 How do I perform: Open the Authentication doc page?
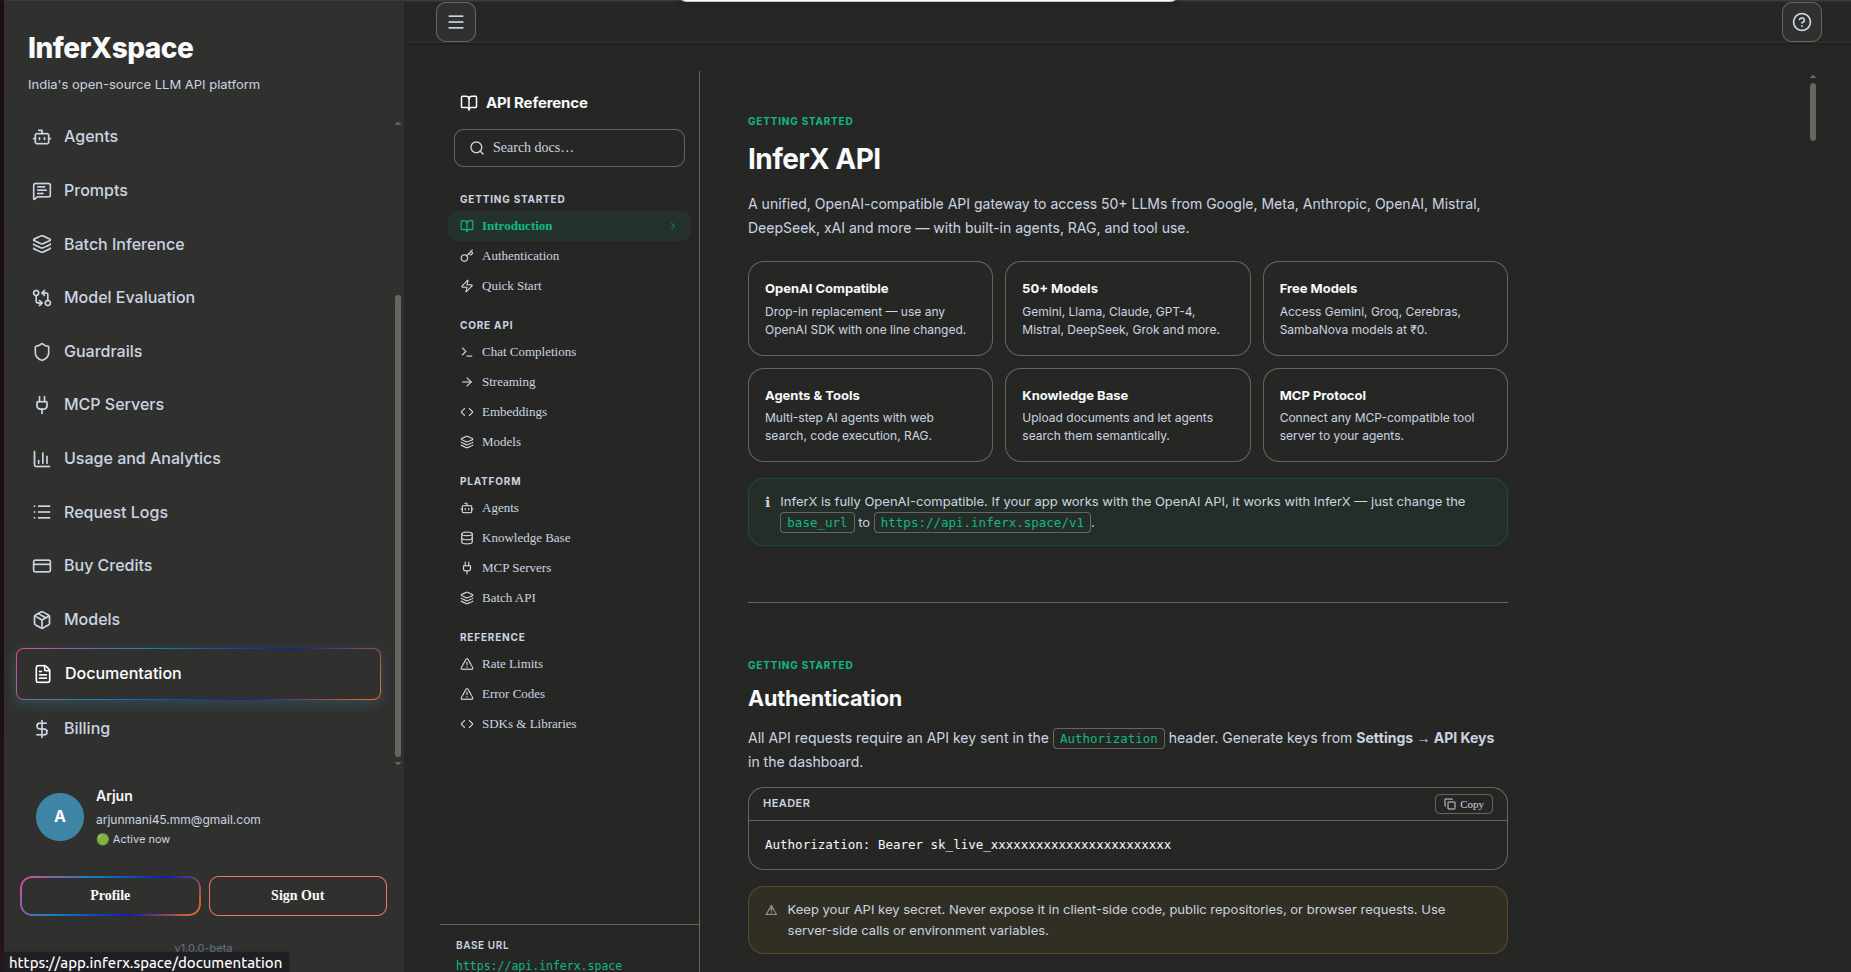point(520,255)
